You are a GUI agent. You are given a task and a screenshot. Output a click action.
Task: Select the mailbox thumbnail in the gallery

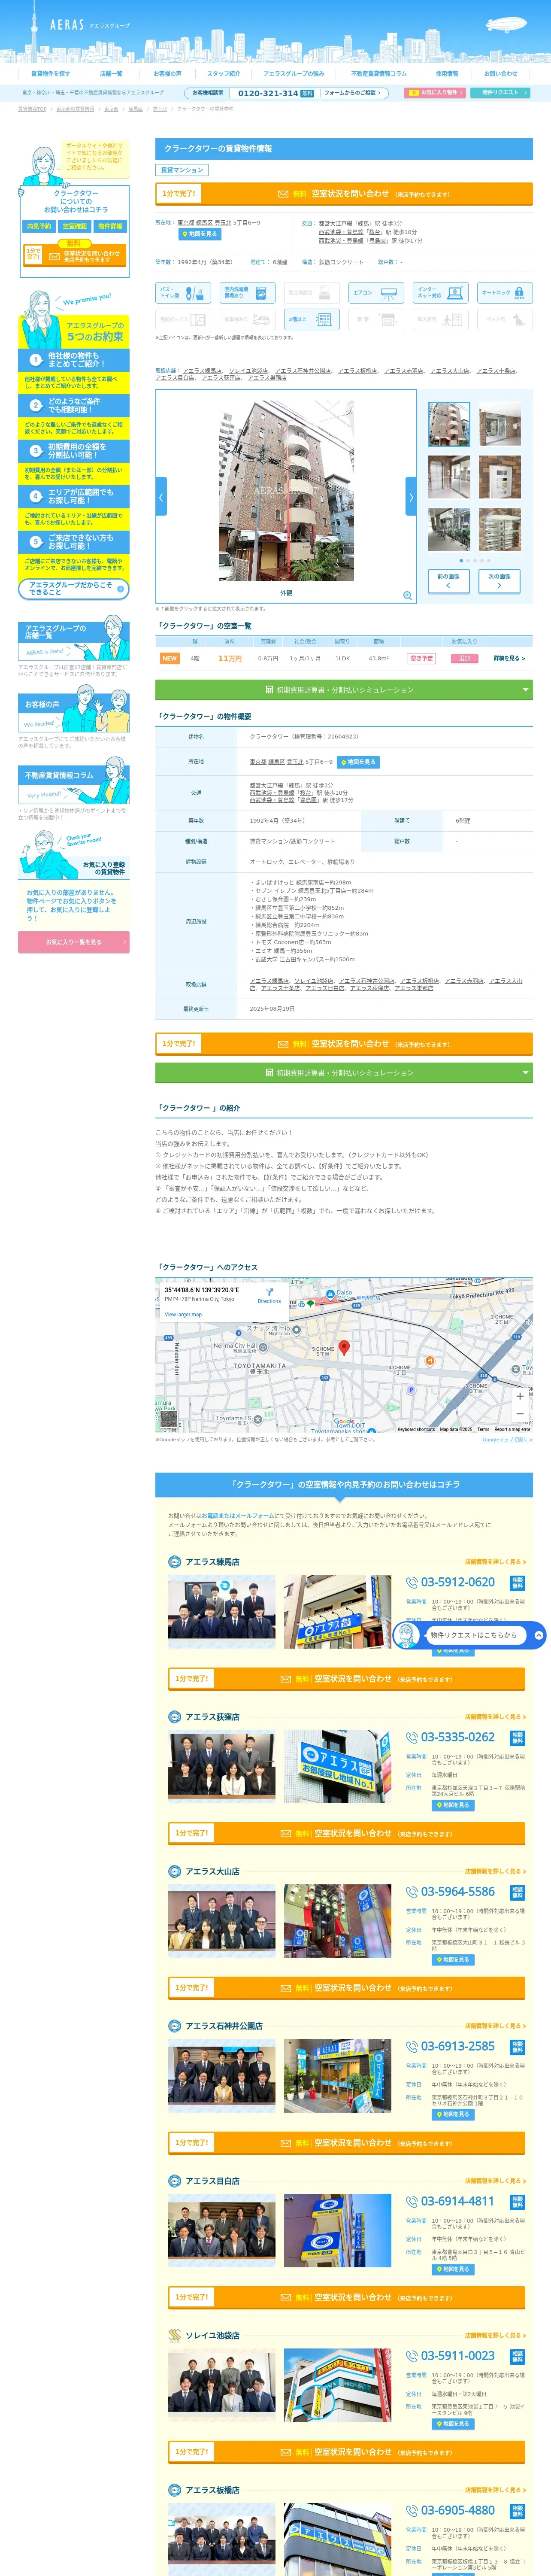(499, 530)
